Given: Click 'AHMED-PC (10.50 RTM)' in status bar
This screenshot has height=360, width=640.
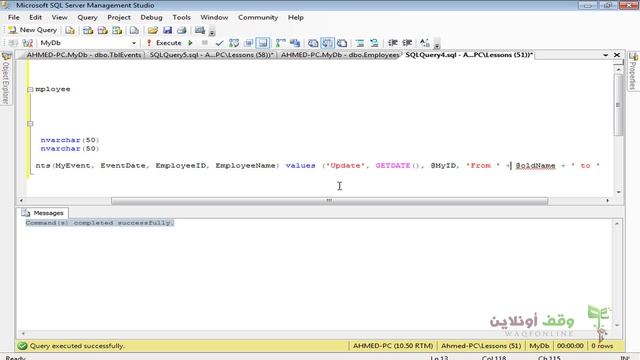Looking at the screenshot, I should (x=393, y=346).
